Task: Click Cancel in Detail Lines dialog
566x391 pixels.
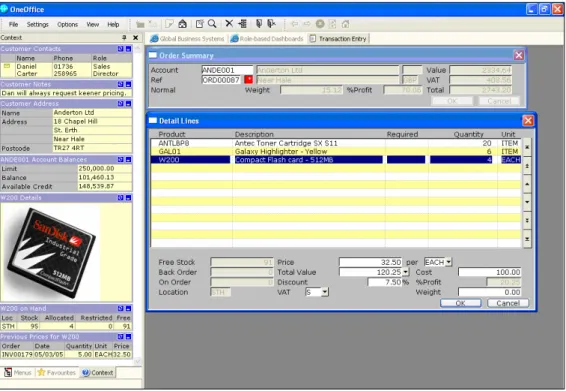Action: click(x=508, y=303)
